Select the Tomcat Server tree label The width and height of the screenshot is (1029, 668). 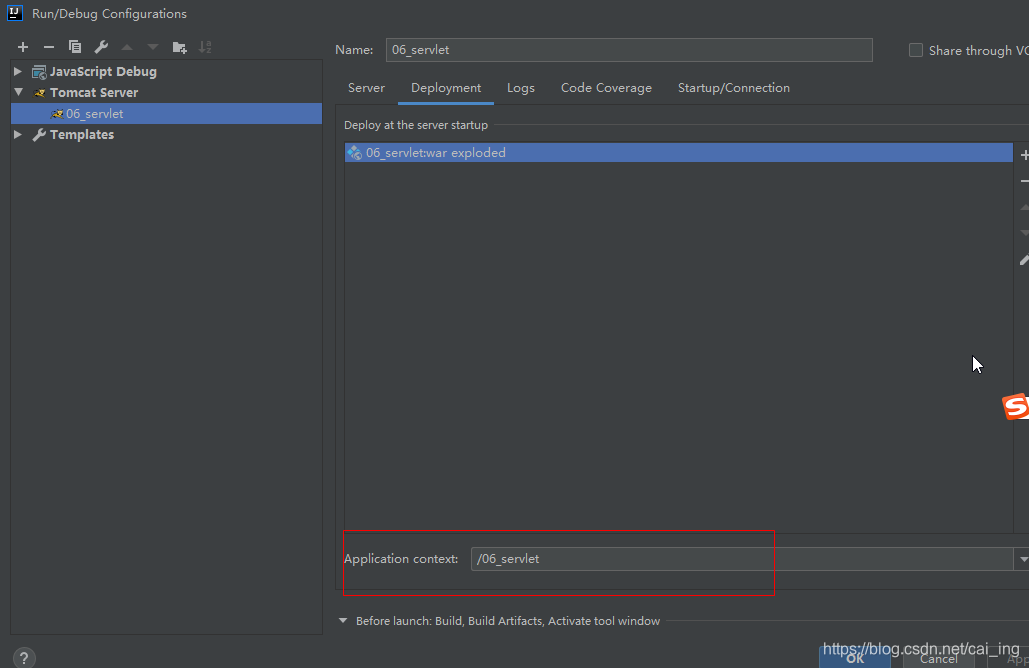pos(94,93)
